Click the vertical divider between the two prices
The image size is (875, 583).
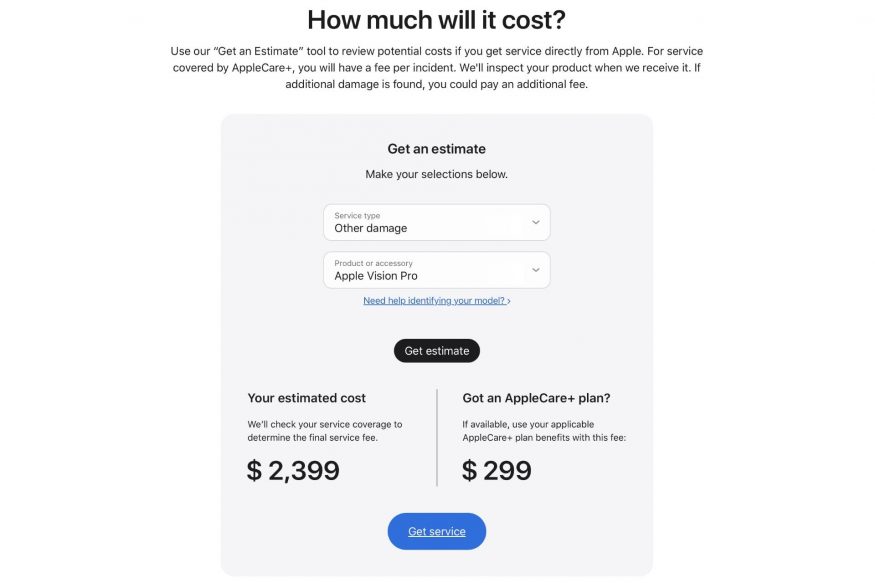[437, 437]
